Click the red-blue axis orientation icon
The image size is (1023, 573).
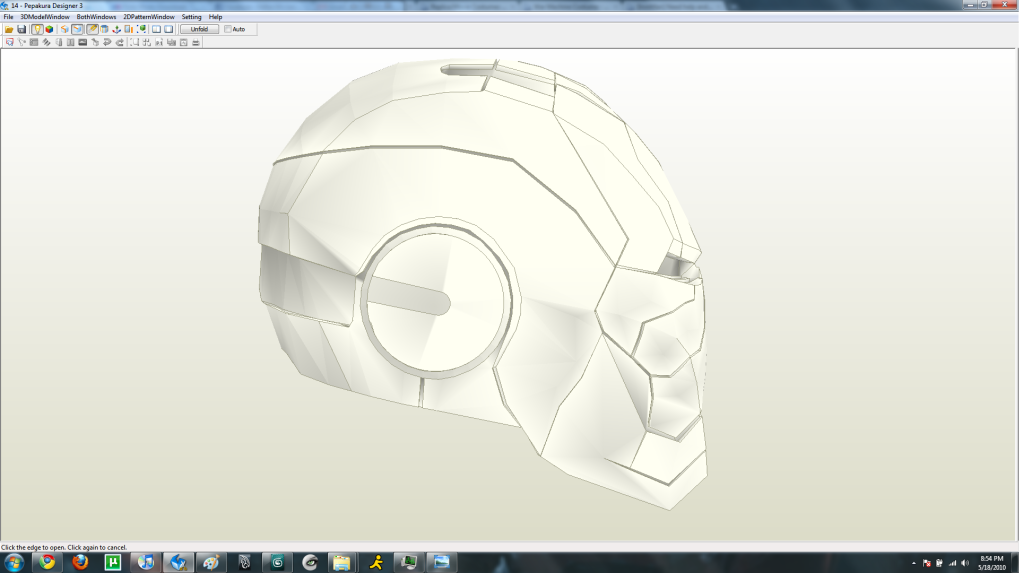116,29
